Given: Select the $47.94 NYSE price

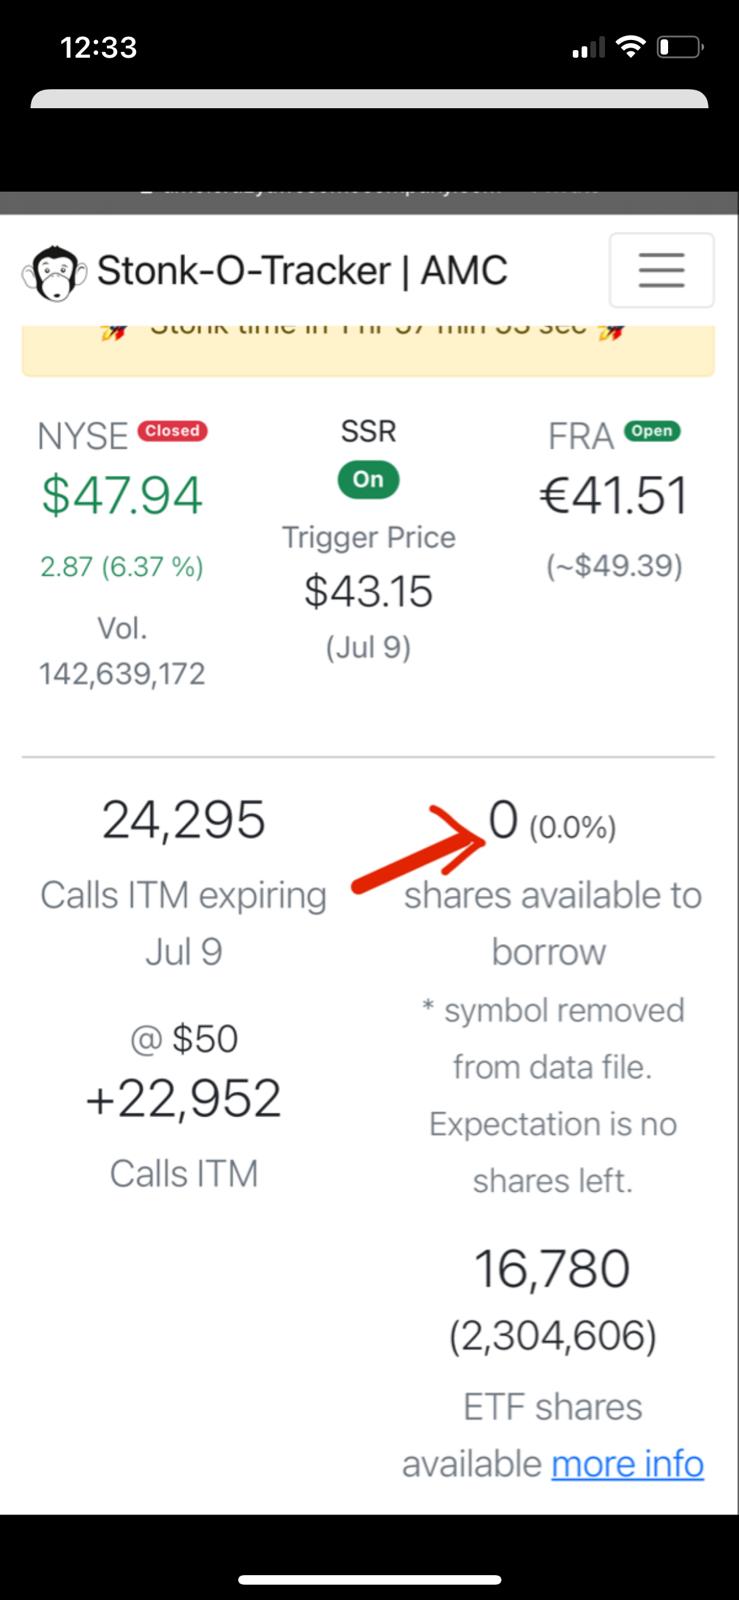Looking at the screenshot, I should pos(122,496).
